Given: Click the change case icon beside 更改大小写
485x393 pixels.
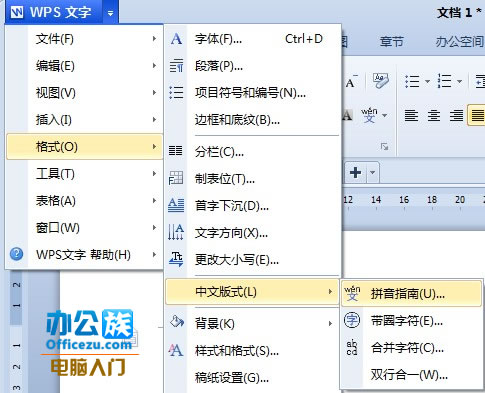Looking at the screenshot, I should coord(176,259).
